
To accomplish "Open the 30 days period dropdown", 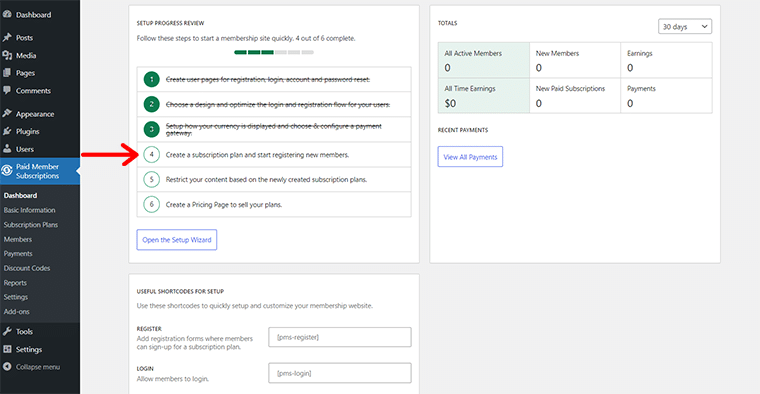I will tap(685, 27).
